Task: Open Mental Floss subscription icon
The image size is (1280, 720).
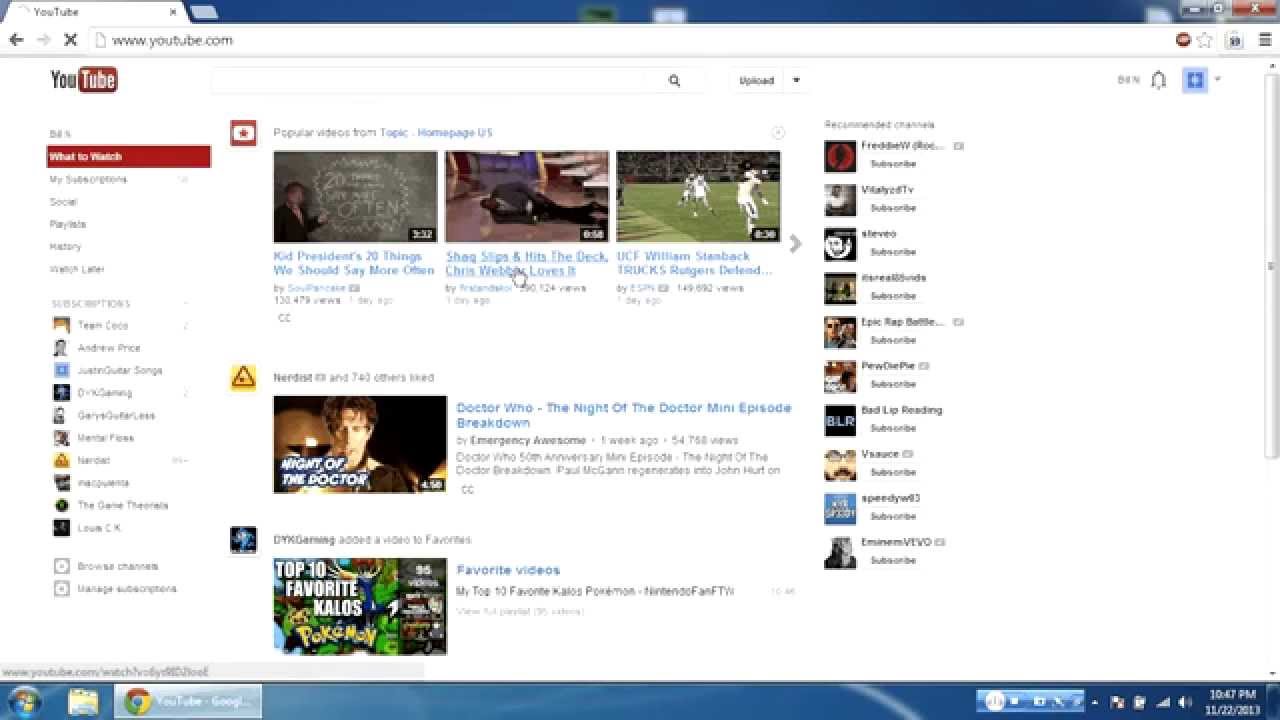Action: point(61,438)
